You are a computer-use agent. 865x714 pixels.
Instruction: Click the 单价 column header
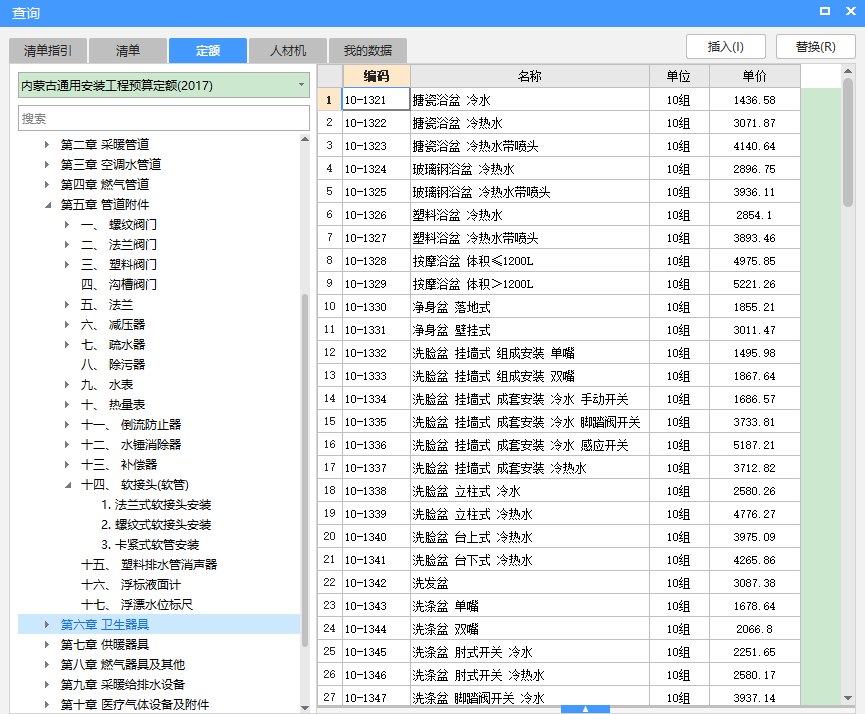[754, 77]
